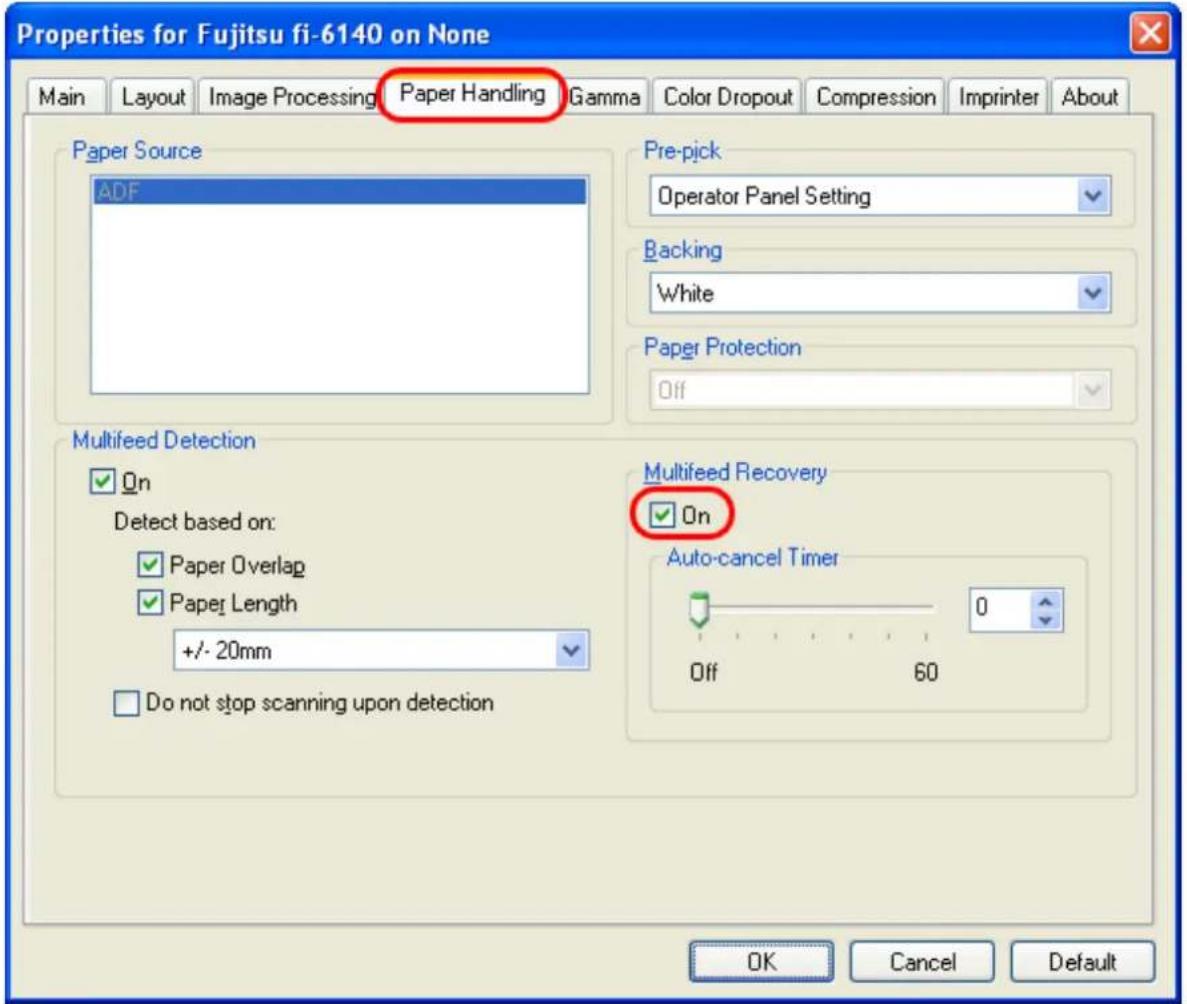Open the +/- 20mm paper length dropdown
1187x1004 pixels.
(382, 650)
